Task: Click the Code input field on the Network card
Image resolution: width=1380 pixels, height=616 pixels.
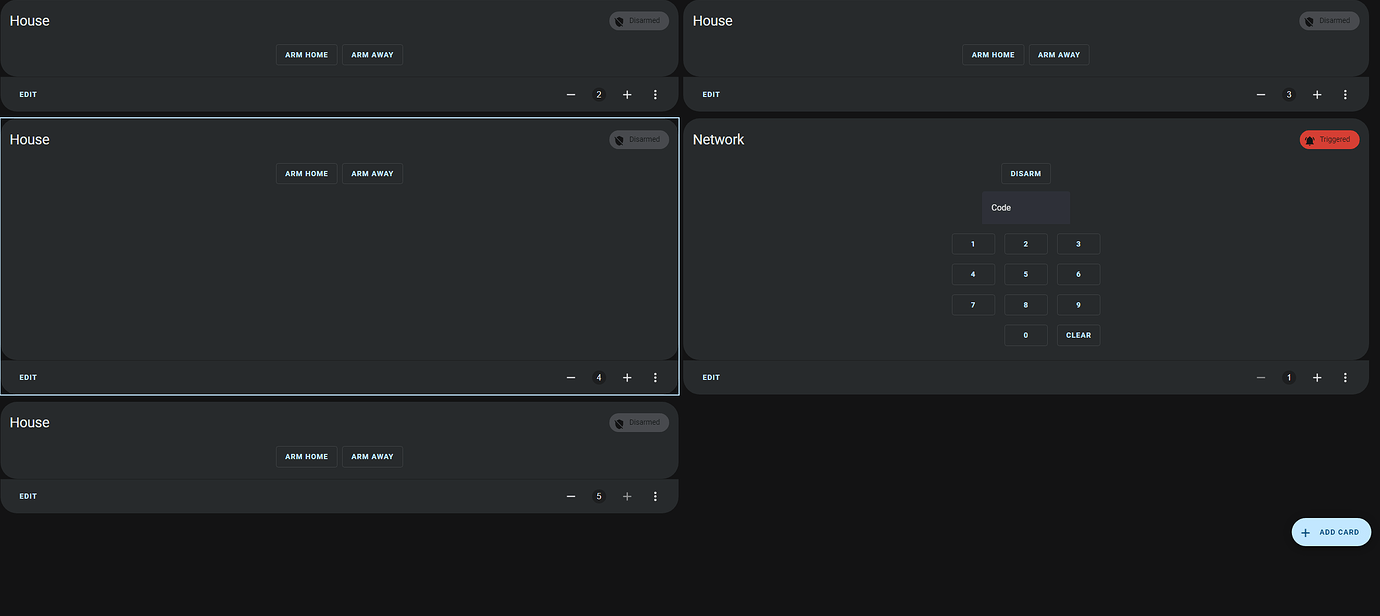Action: click(x=1026, y=207)
